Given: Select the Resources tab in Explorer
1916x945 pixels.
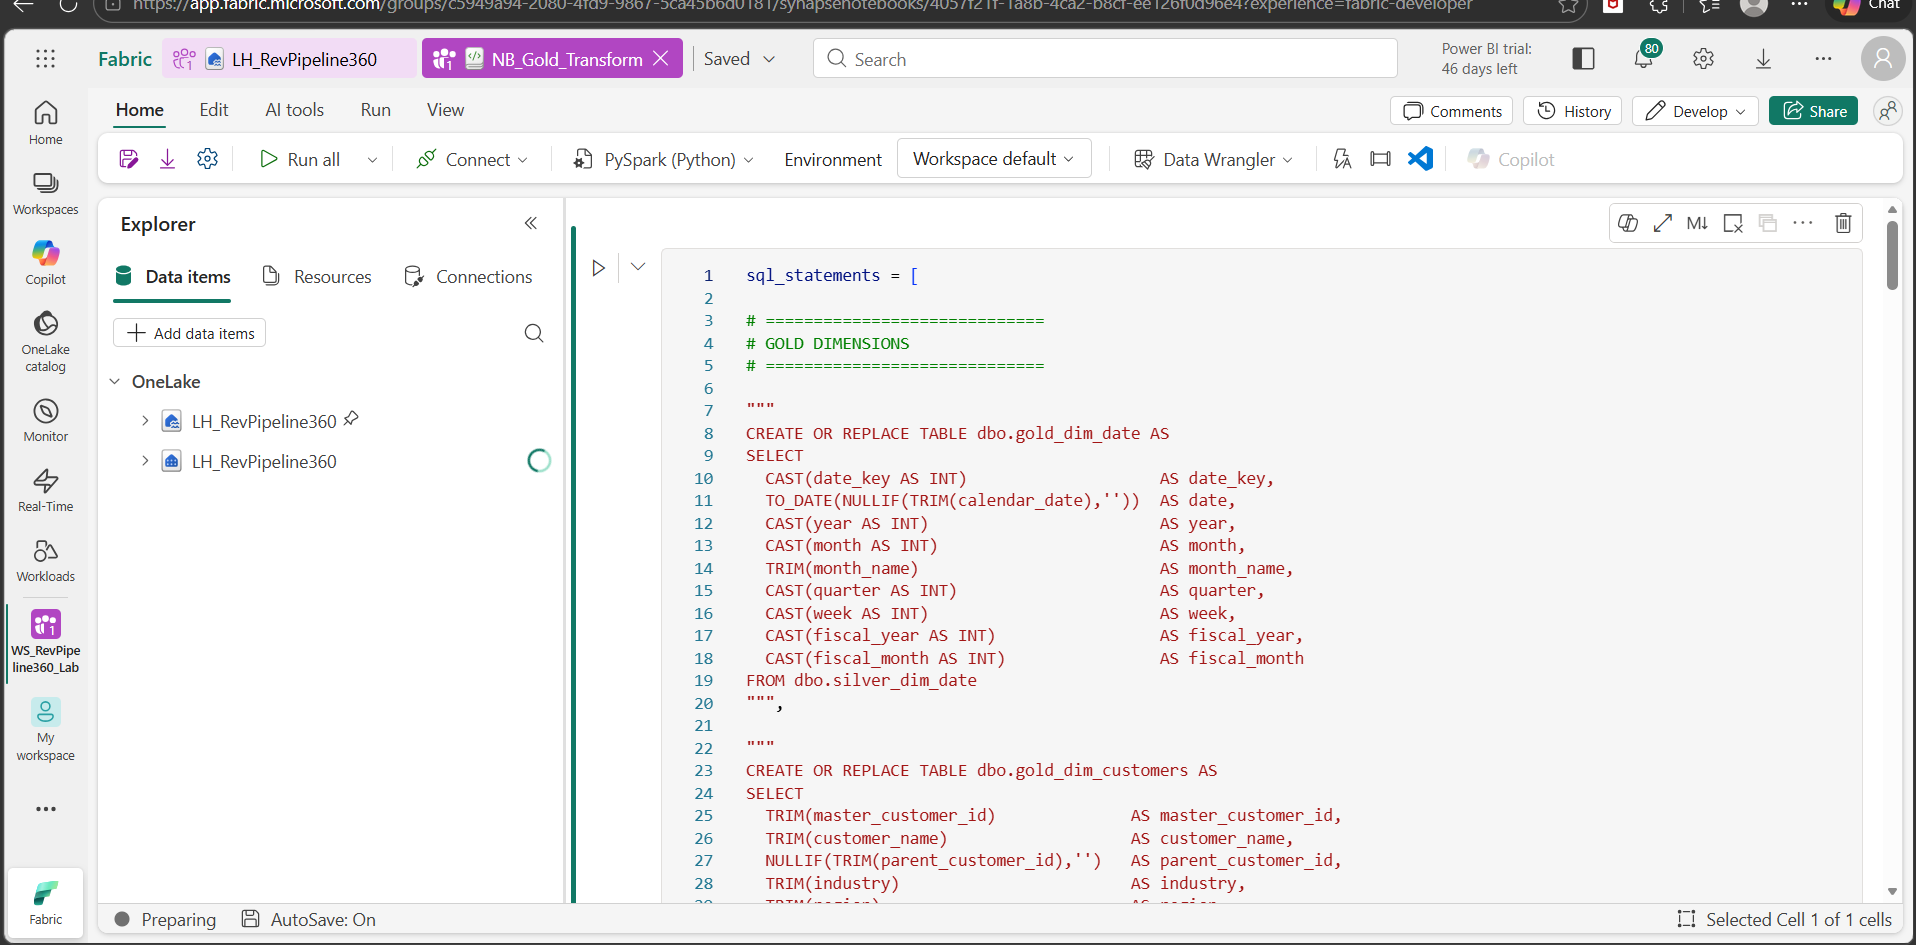Looking at the screenshot, I should (317, 277).
